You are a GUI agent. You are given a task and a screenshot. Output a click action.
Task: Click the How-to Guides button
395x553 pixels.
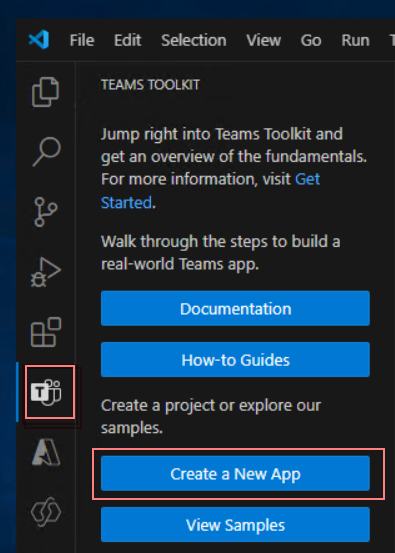coord(235,359)
